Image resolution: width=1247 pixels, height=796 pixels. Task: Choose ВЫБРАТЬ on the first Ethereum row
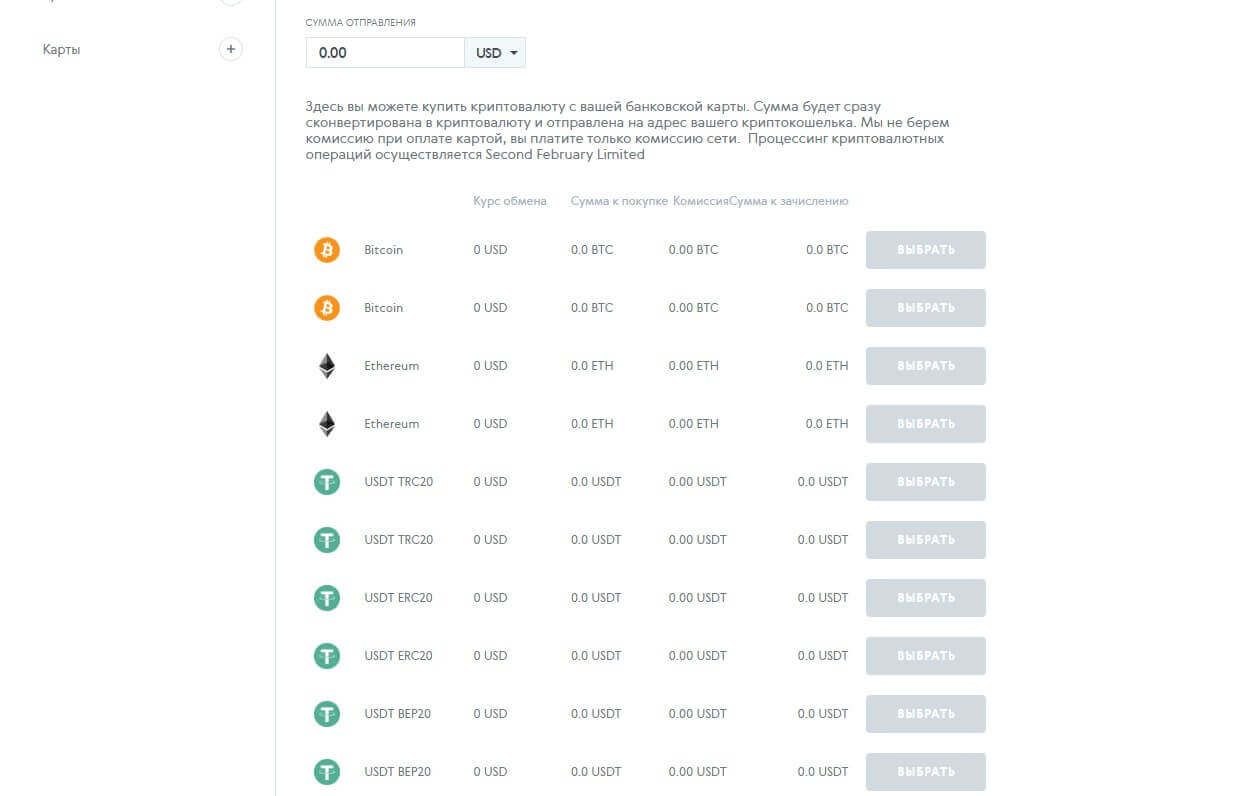click(925, 366)
